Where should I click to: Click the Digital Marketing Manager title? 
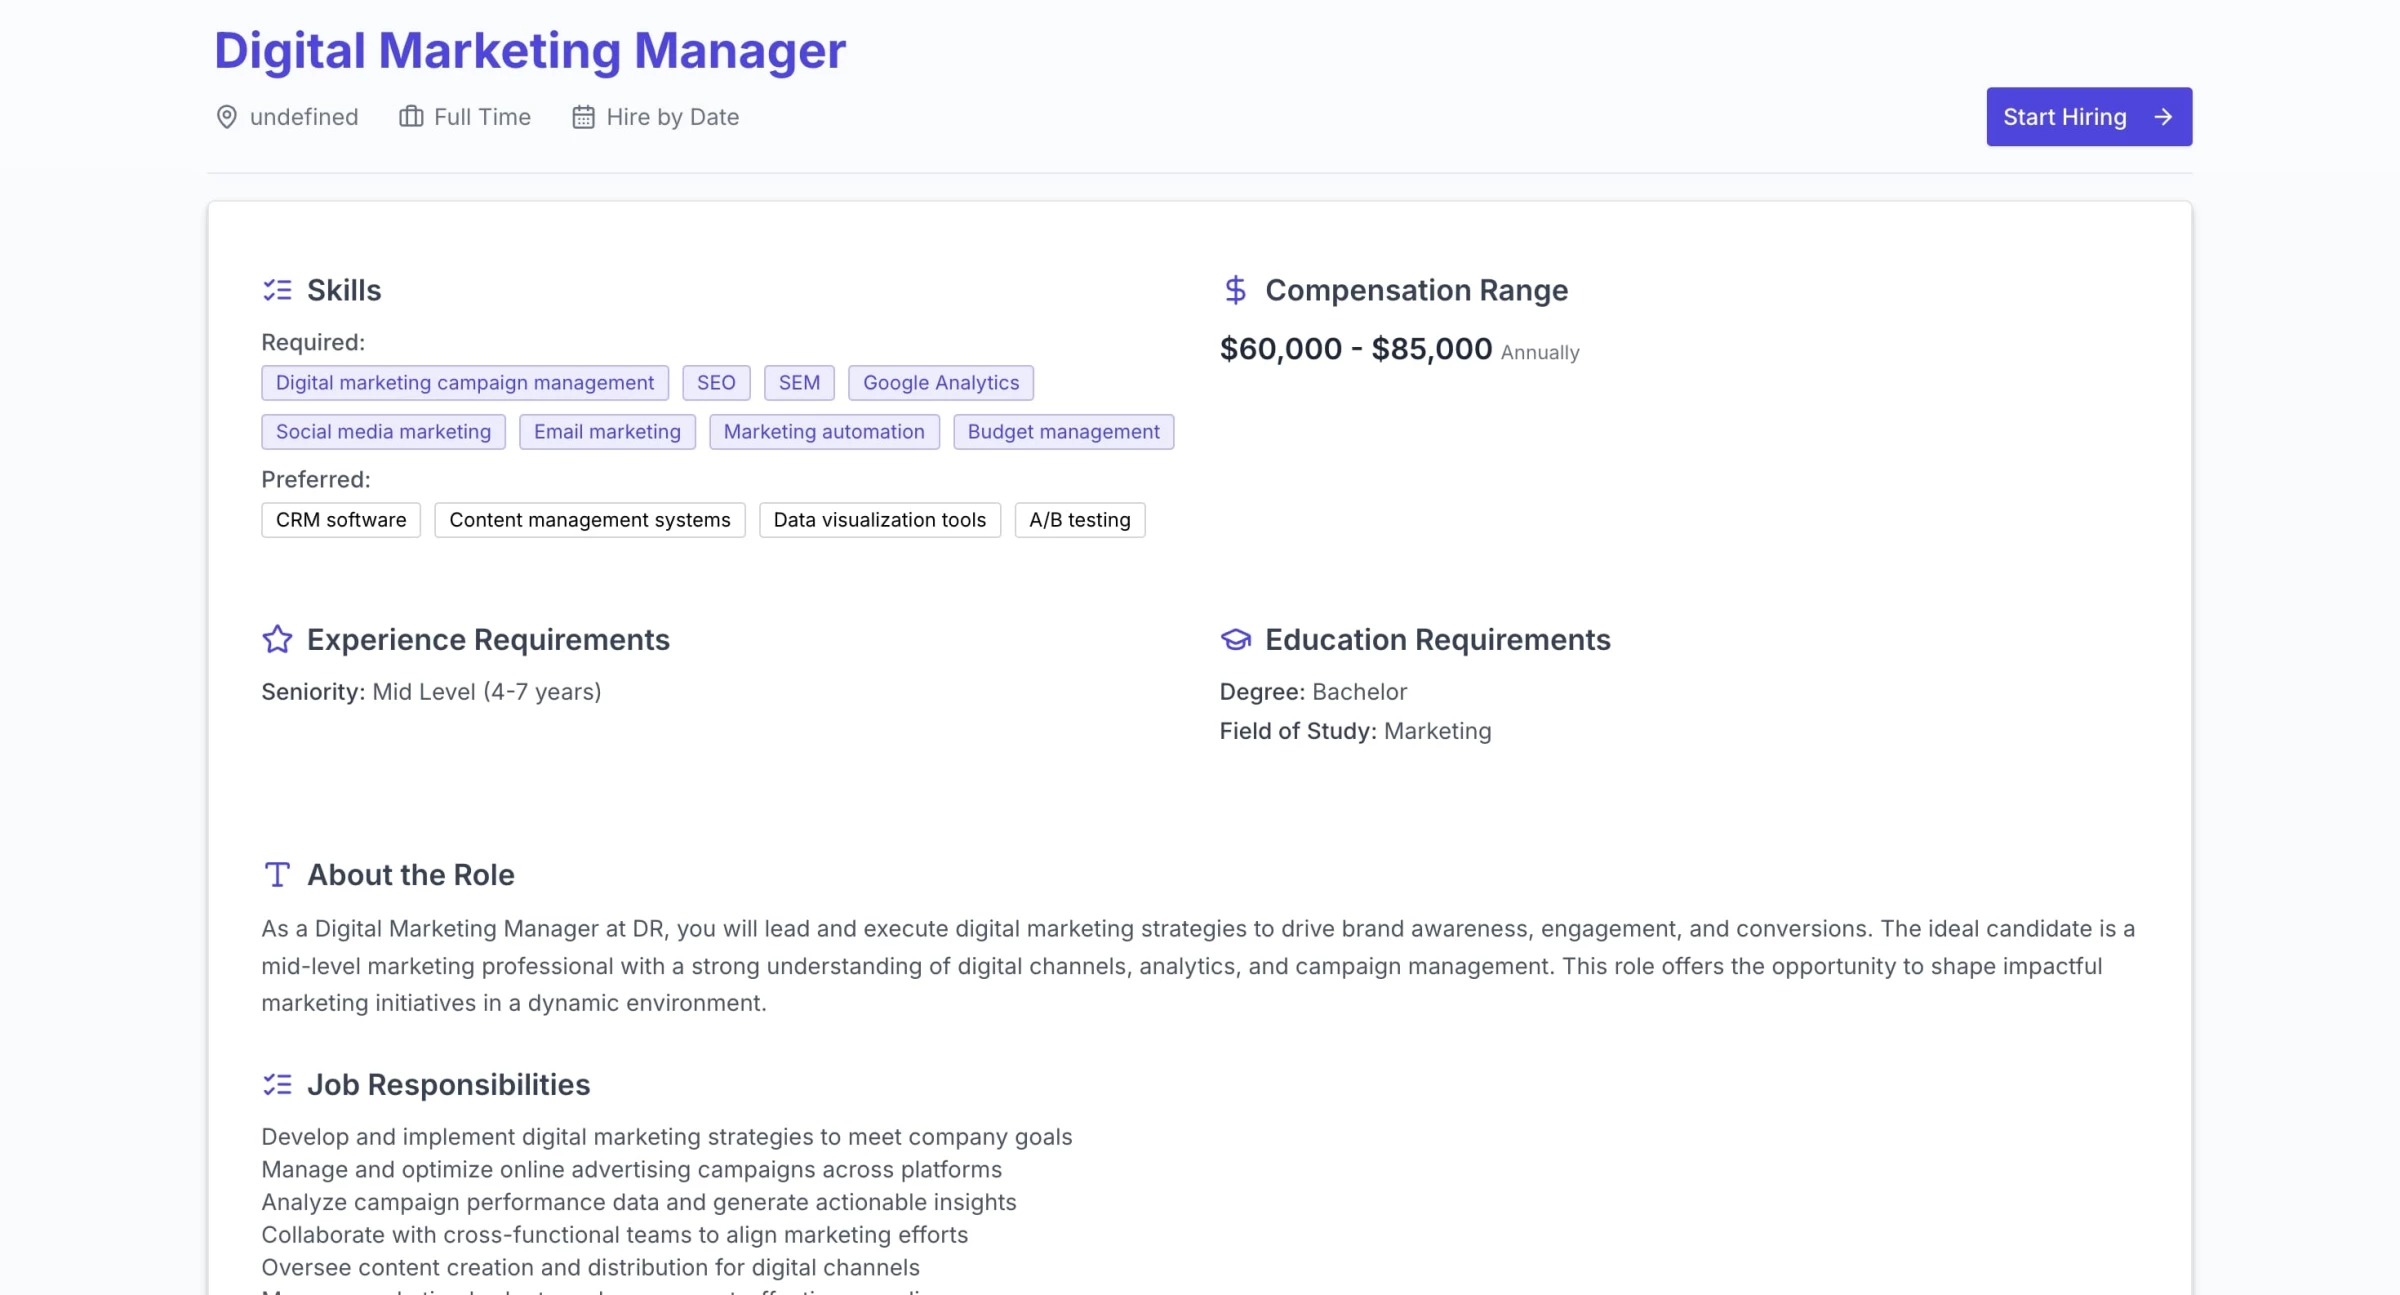(530, 50)
